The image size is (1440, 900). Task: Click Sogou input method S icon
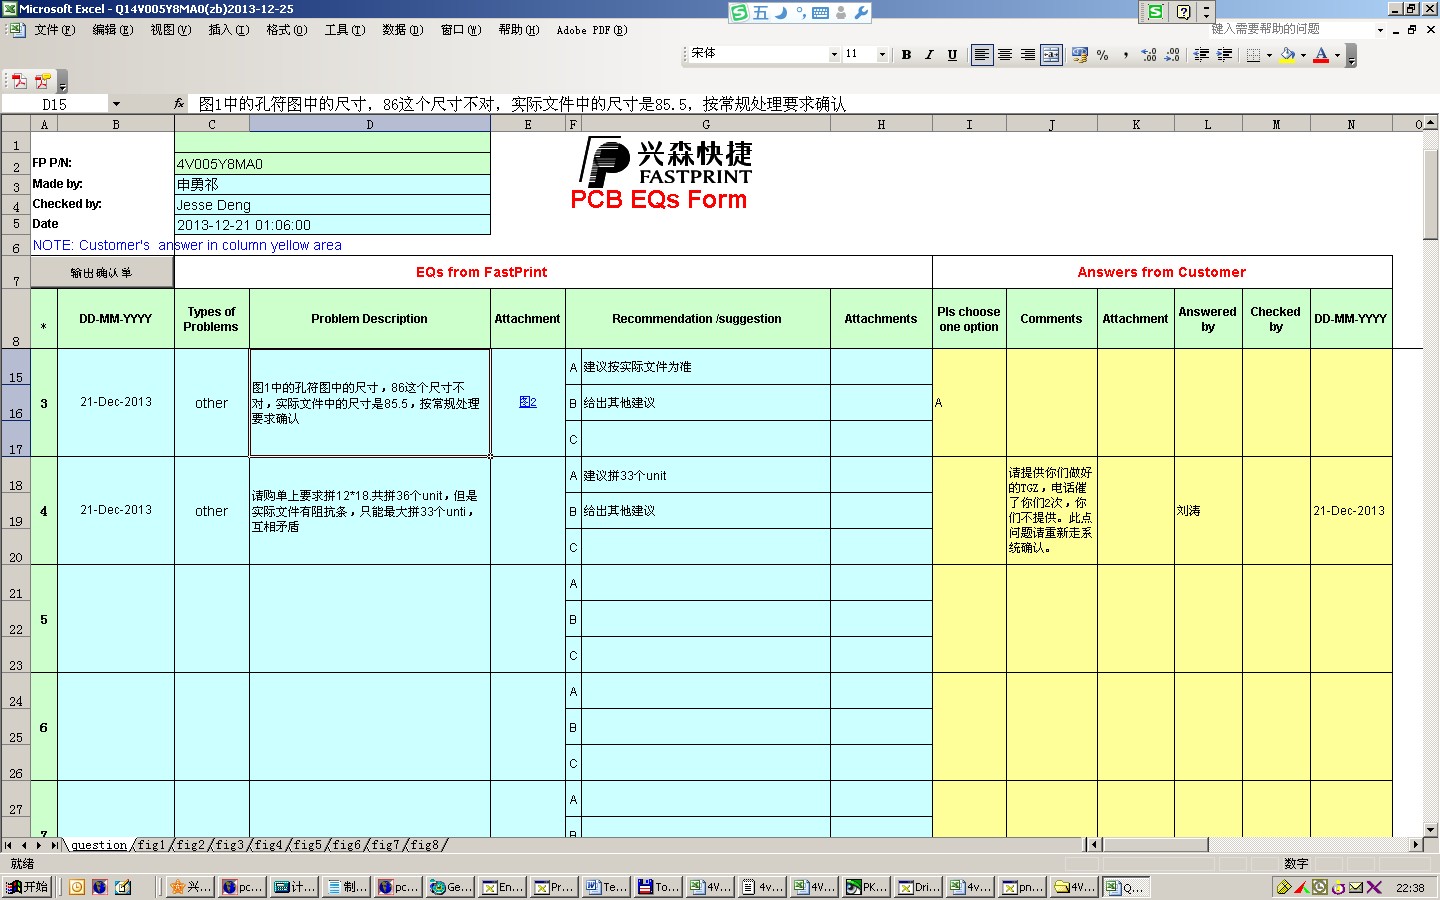coord(739,13)
